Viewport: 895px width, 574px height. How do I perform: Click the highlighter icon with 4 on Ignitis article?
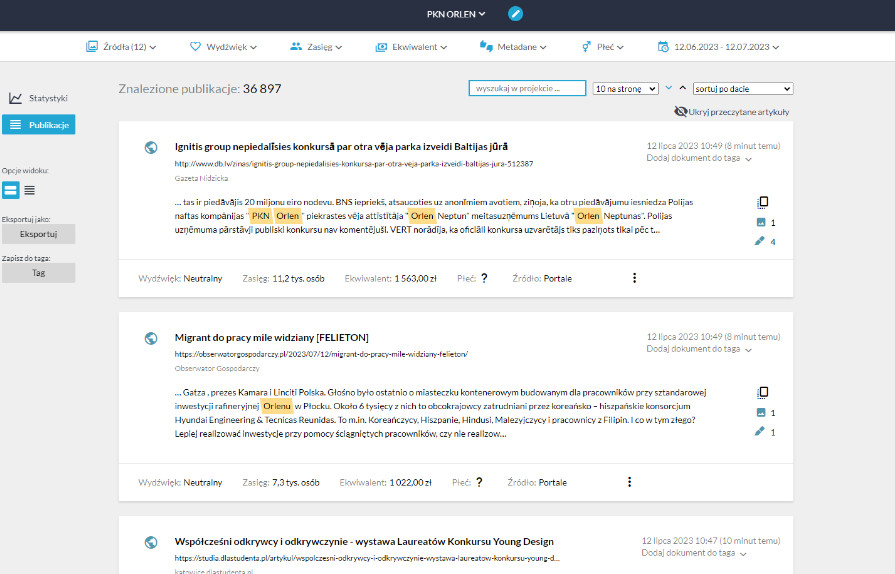[759, 241]
